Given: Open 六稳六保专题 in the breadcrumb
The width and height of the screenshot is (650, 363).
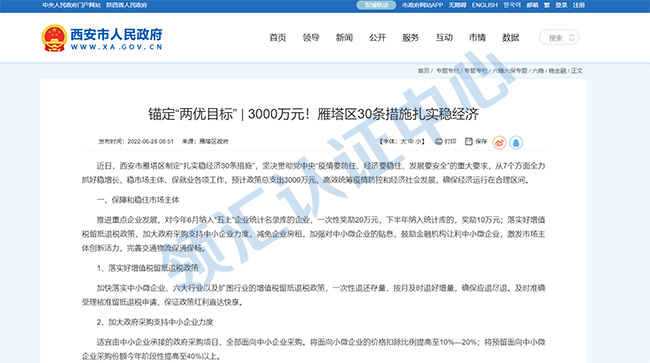Looking at the screenshot, I should pos(509,71).
